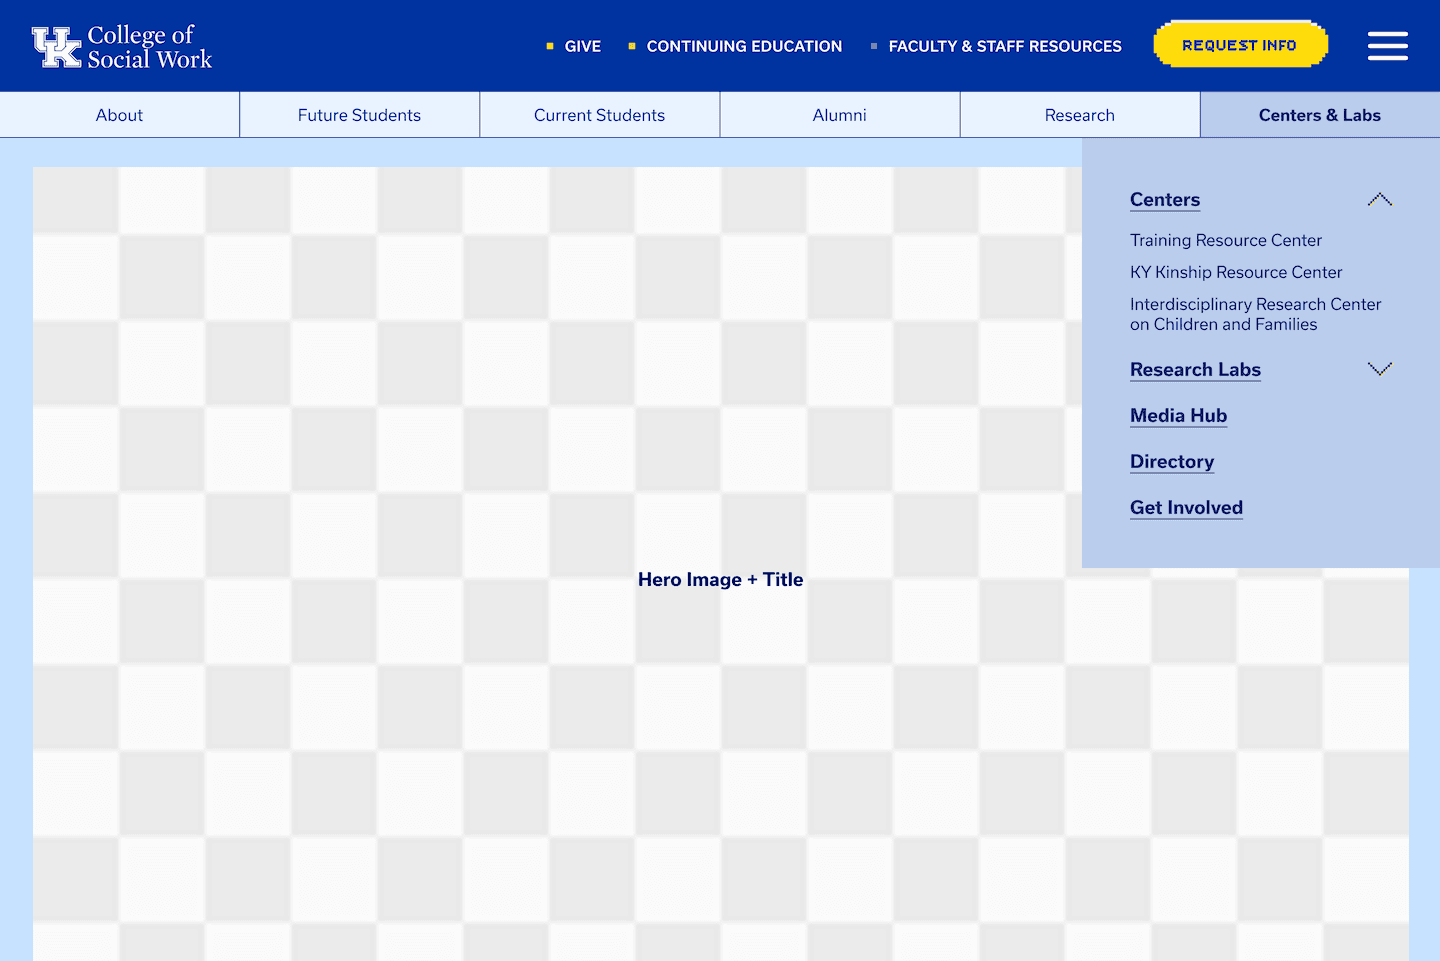
Task: Open the Training Resource Center link
Action: pyautogui.click(x=1226, y=240)
